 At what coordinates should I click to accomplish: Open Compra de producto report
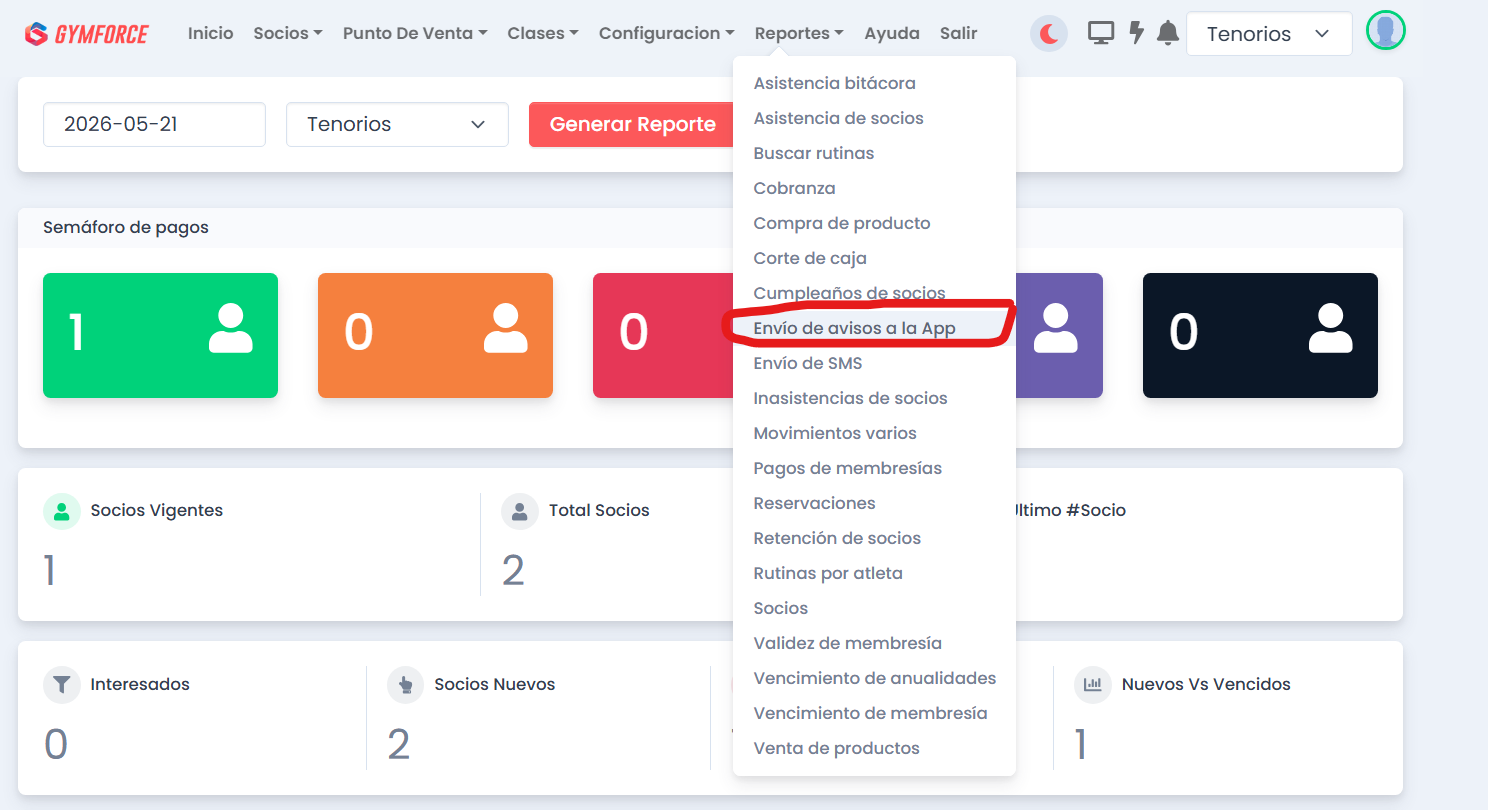tap(874, 223)
